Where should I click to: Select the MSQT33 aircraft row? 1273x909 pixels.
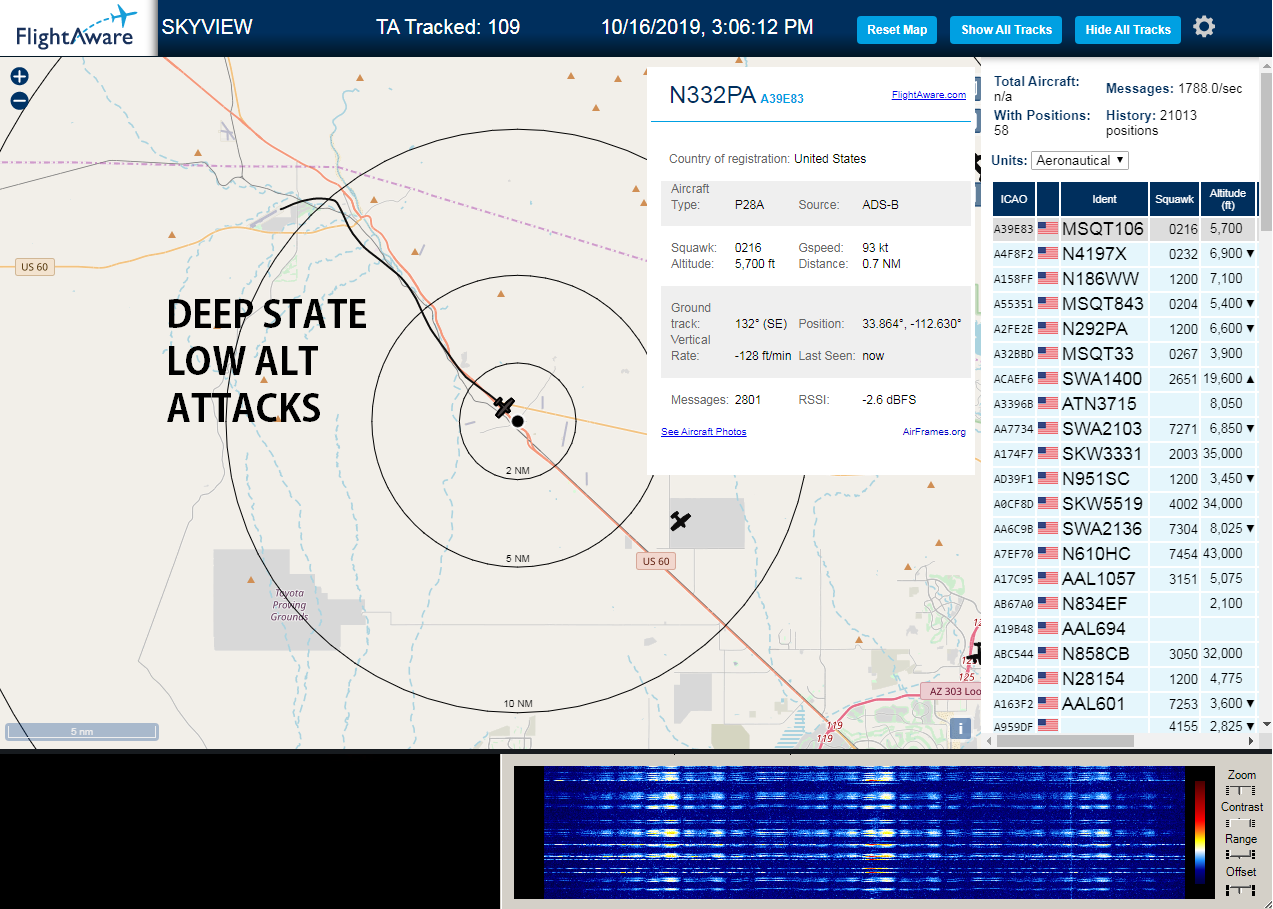1124,354
